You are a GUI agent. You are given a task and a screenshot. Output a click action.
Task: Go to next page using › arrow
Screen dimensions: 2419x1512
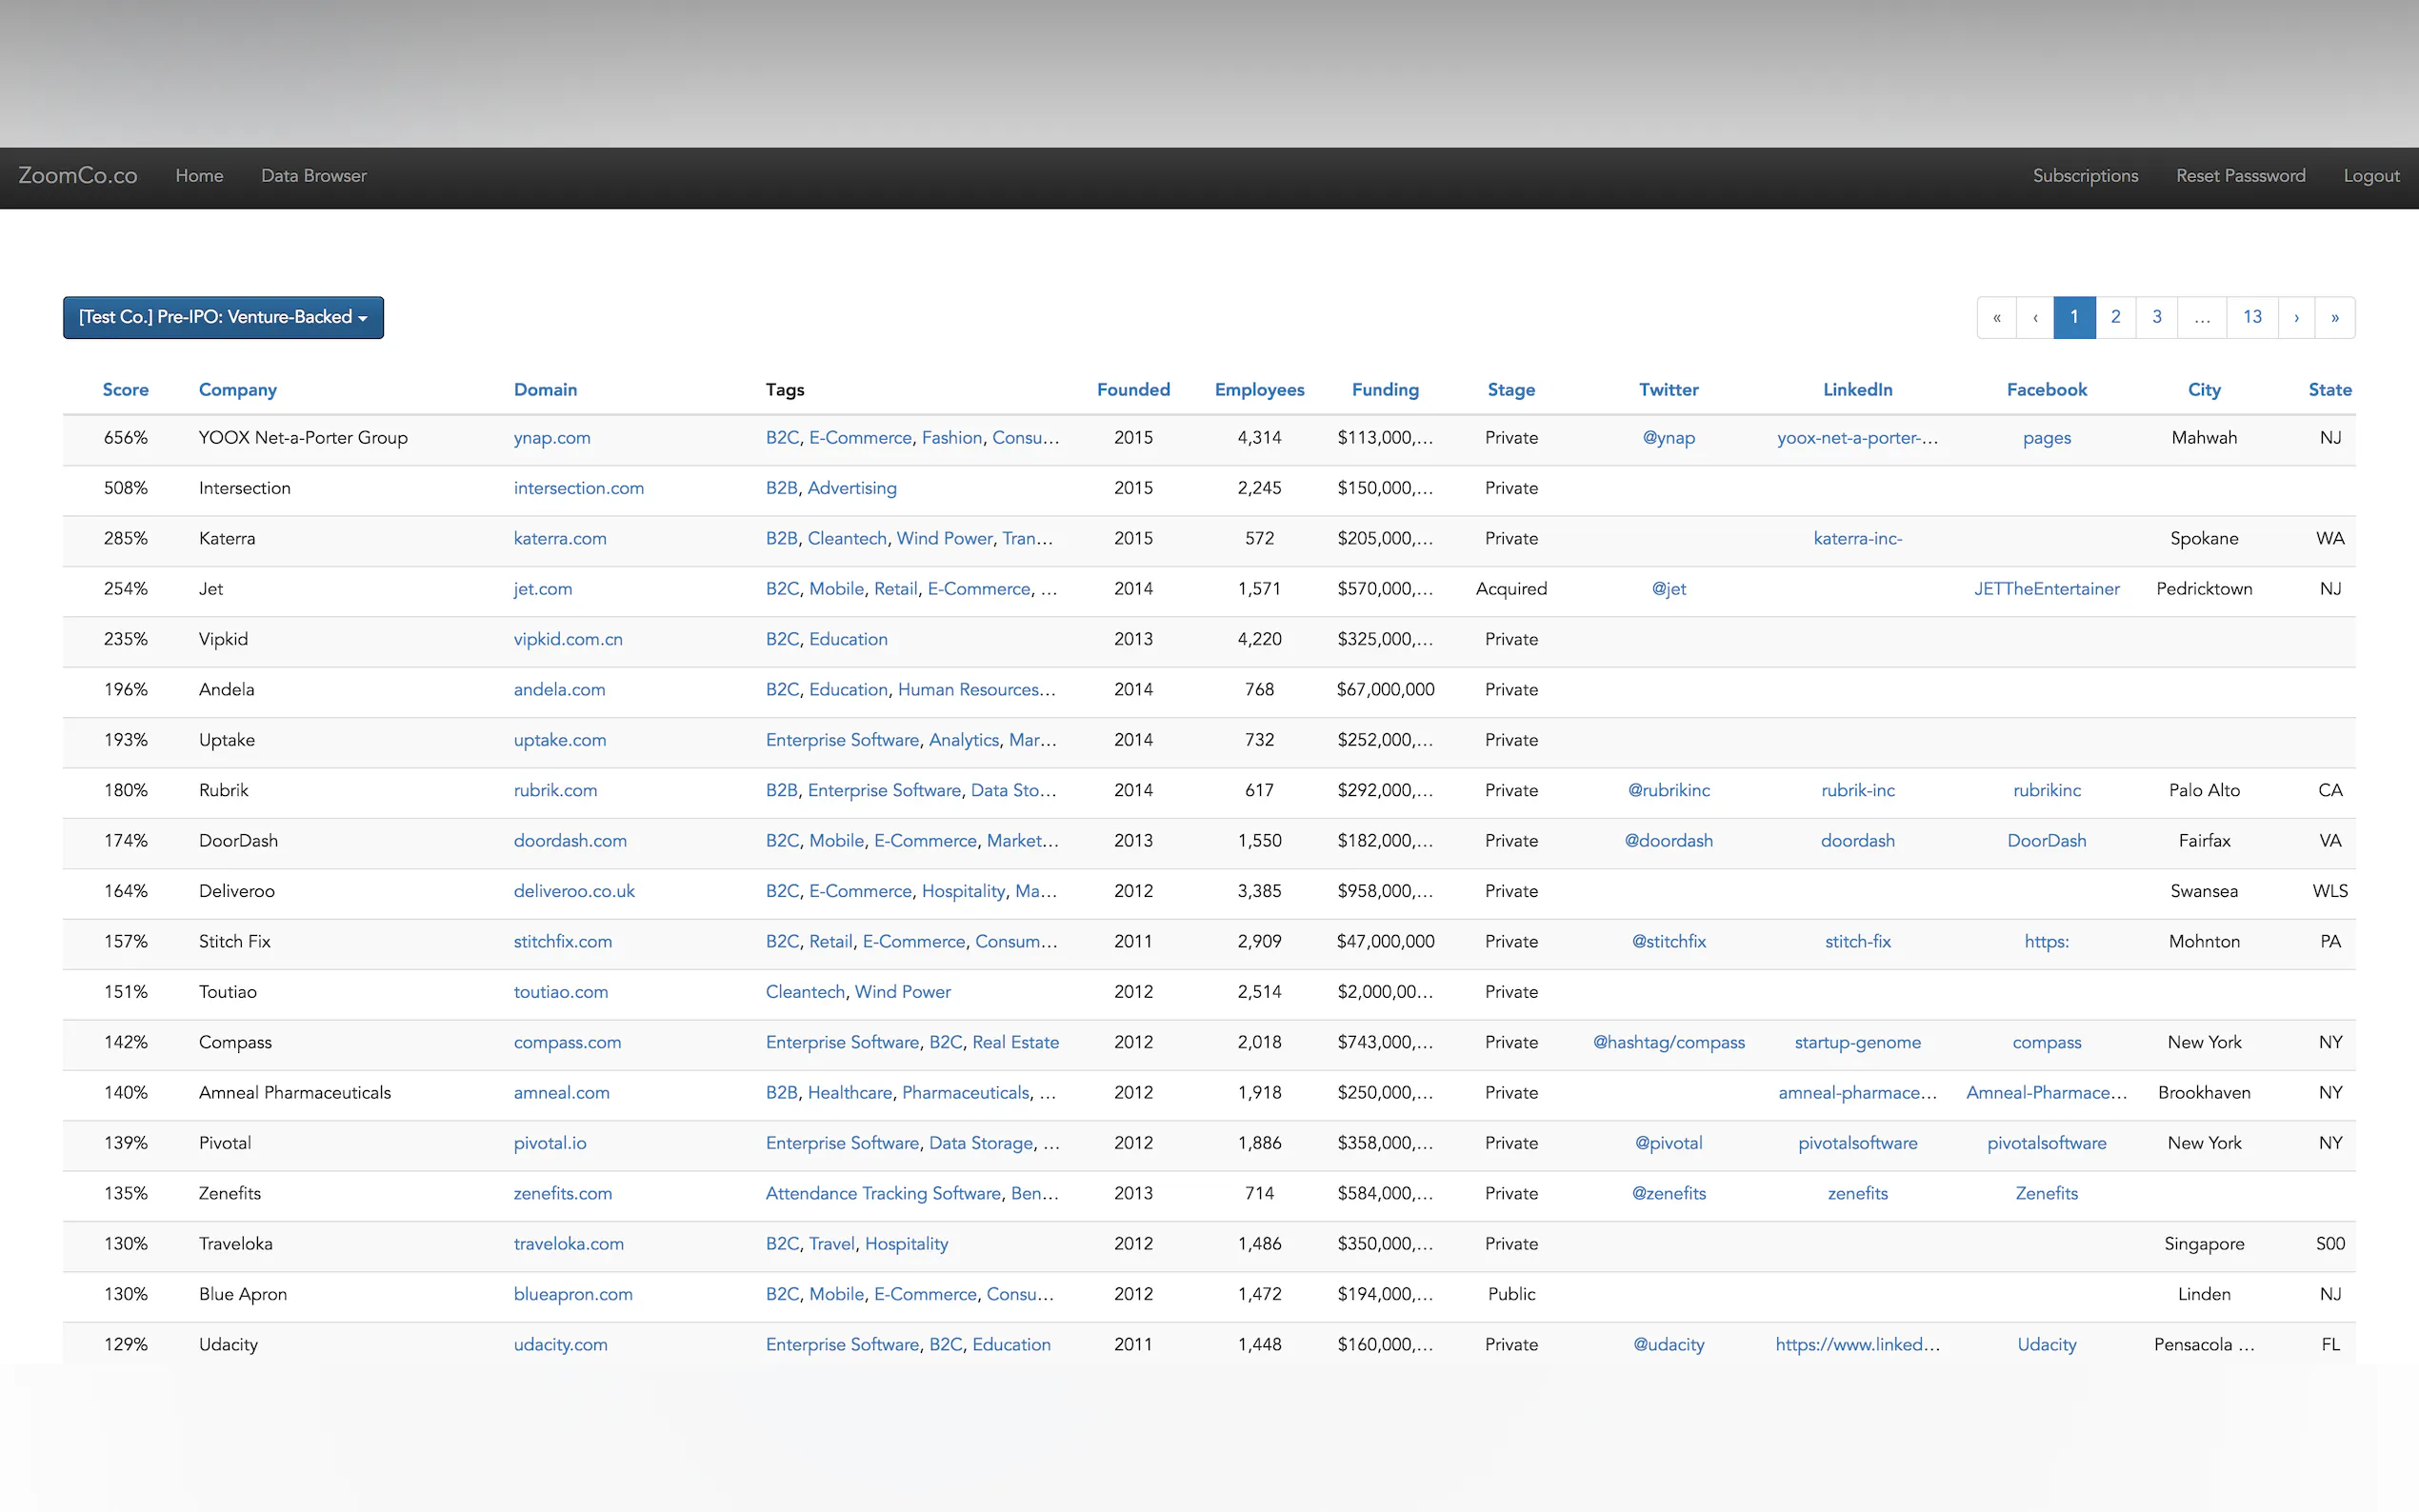tap(2296, 317)
